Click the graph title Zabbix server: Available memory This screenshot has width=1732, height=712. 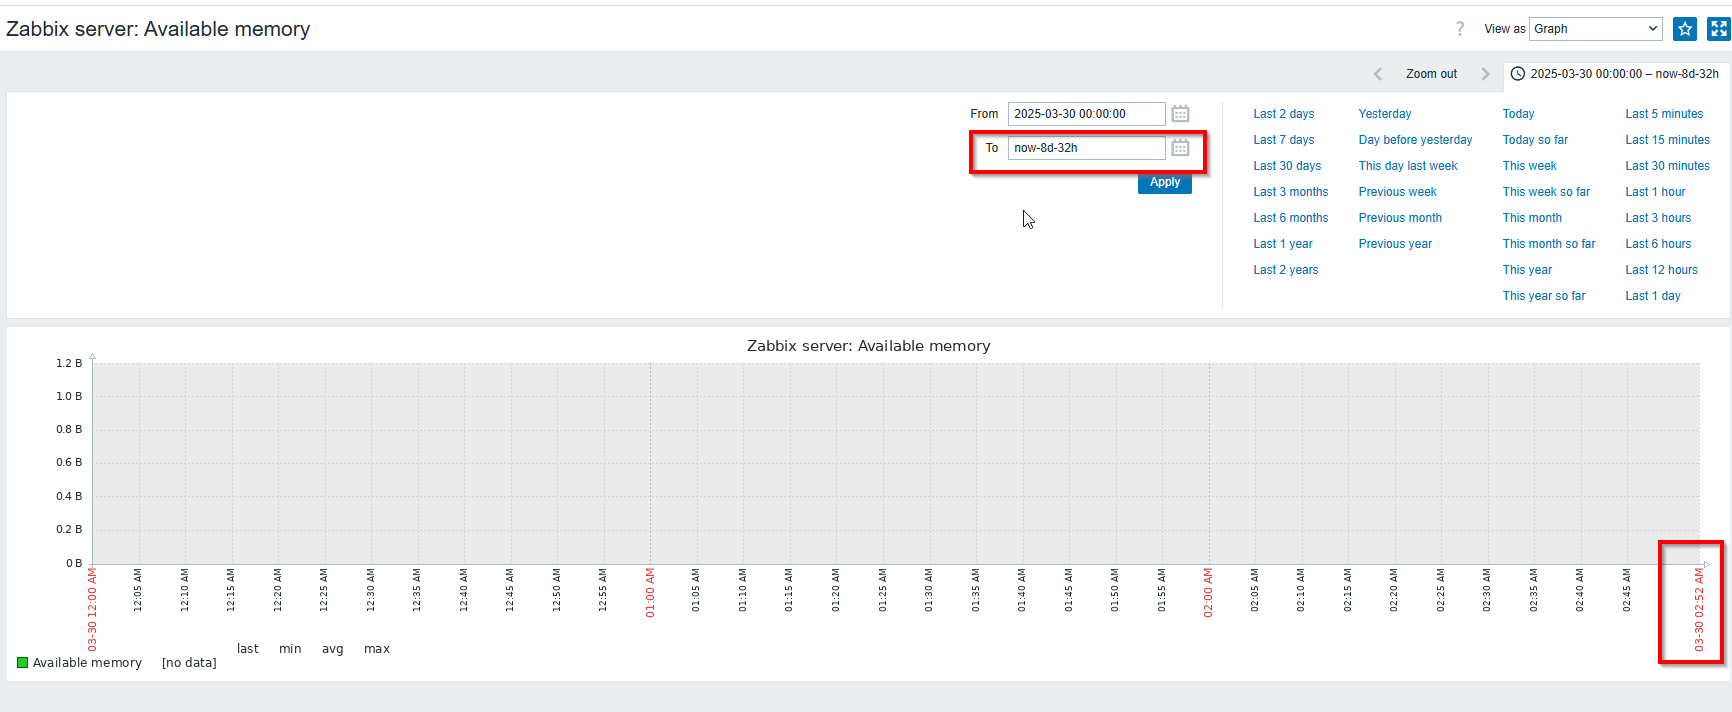point(868,346)
